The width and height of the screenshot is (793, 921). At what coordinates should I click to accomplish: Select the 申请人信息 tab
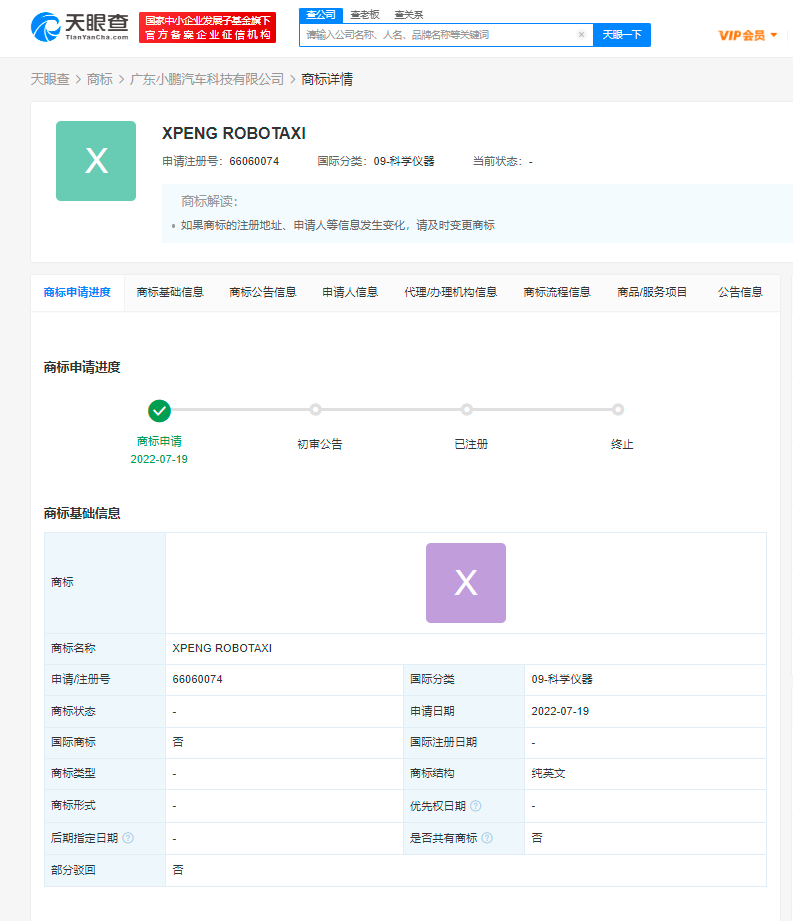[350, 293]
